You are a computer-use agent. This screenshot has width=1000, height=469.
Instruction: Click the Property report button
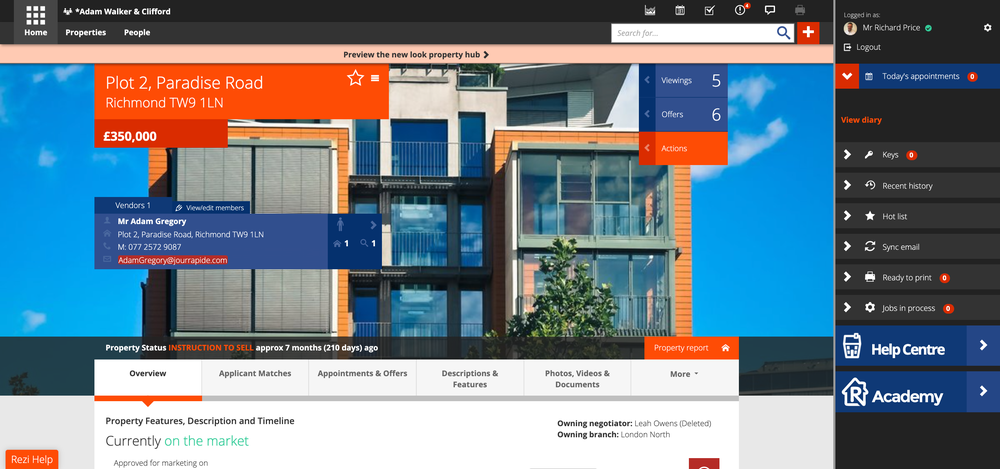[x=691, y=348]
